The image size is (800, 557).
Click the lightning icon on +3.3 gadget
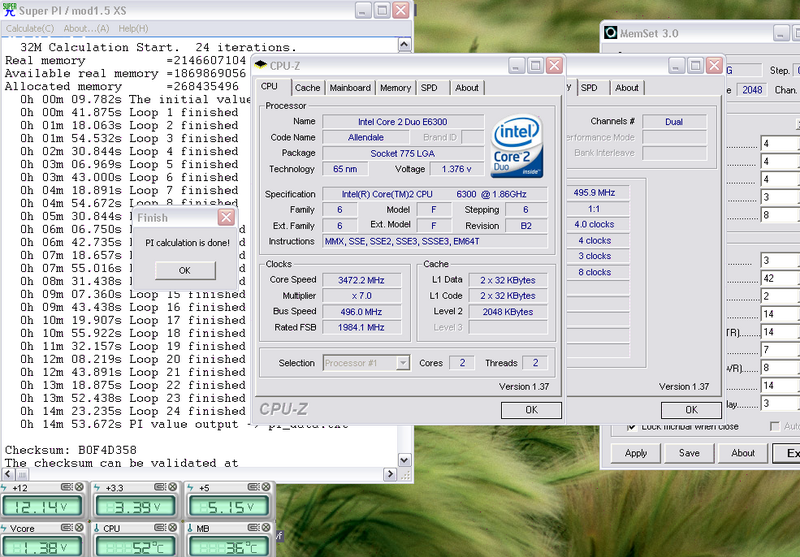coord(97,488)
